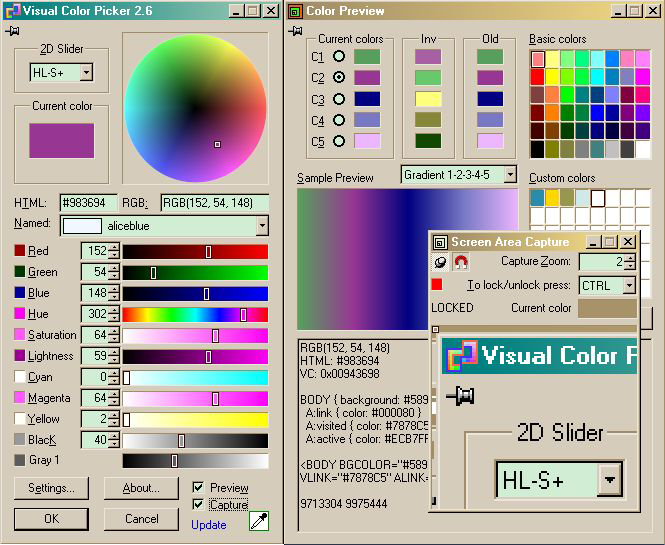Click the magnet icon in Screen Area Capture

click(461, 262)
